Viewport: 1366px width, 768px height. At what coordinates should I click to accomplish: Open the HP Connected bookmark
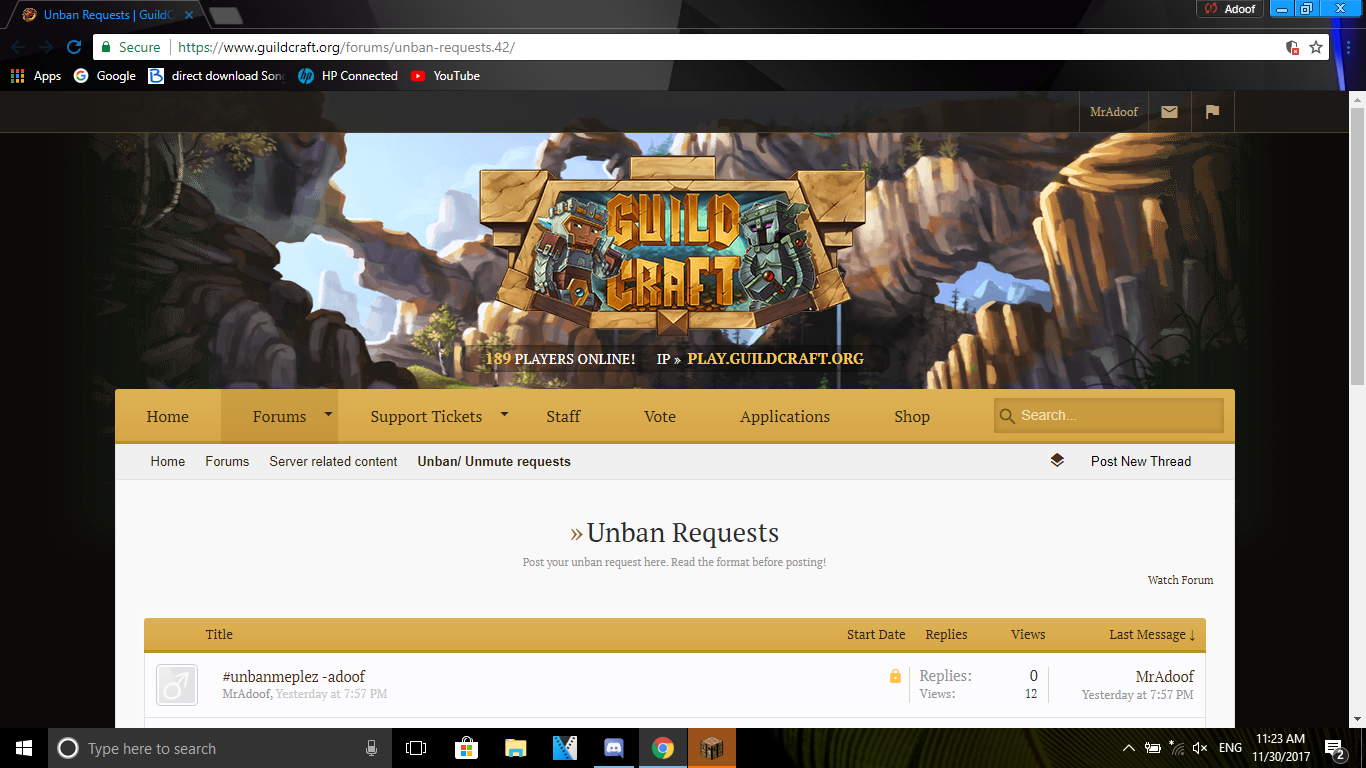[x=348, y=76]
